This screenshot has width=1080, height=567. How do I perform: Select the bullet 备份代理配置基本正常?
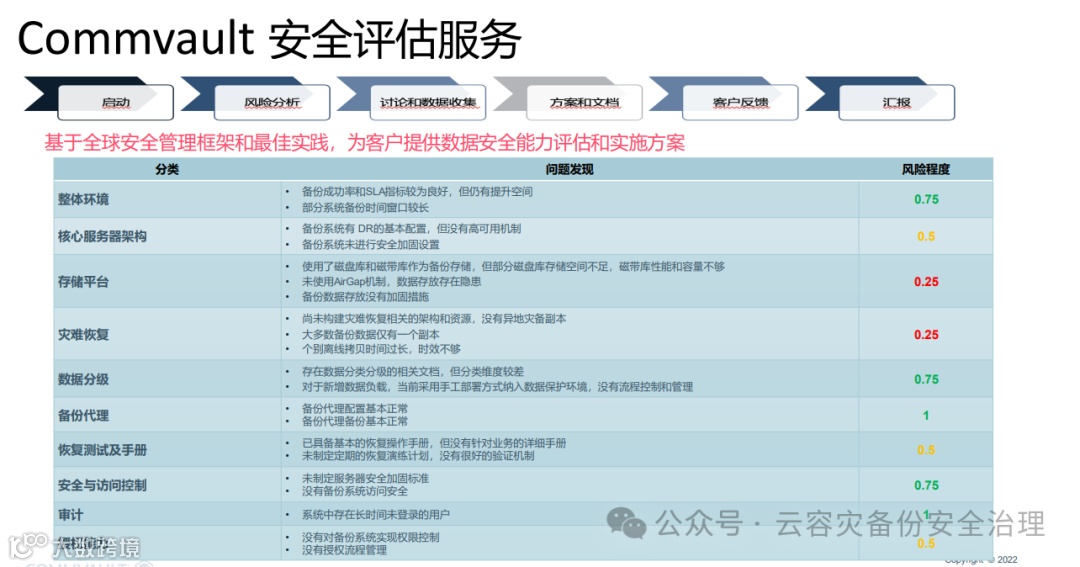(355, 409)
